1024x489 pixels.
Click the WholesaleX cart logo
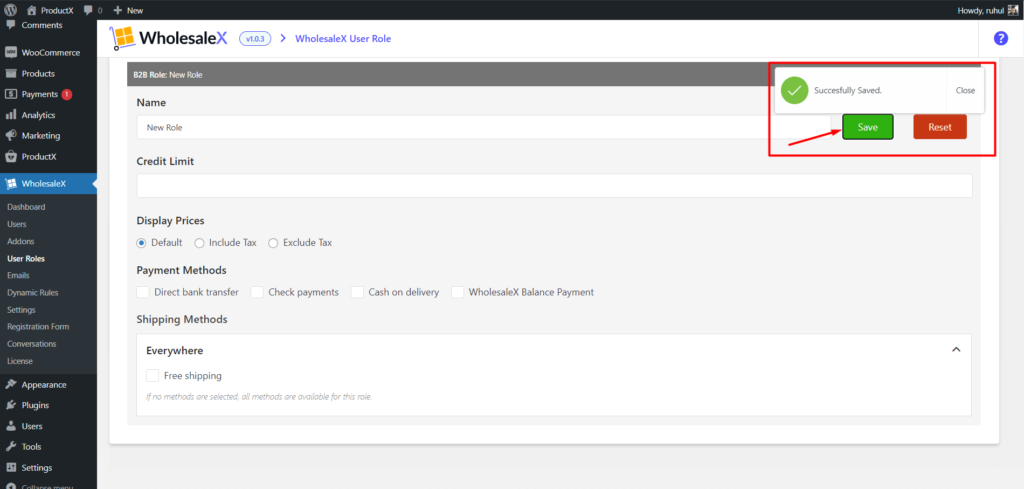click(x=121, y=39)
